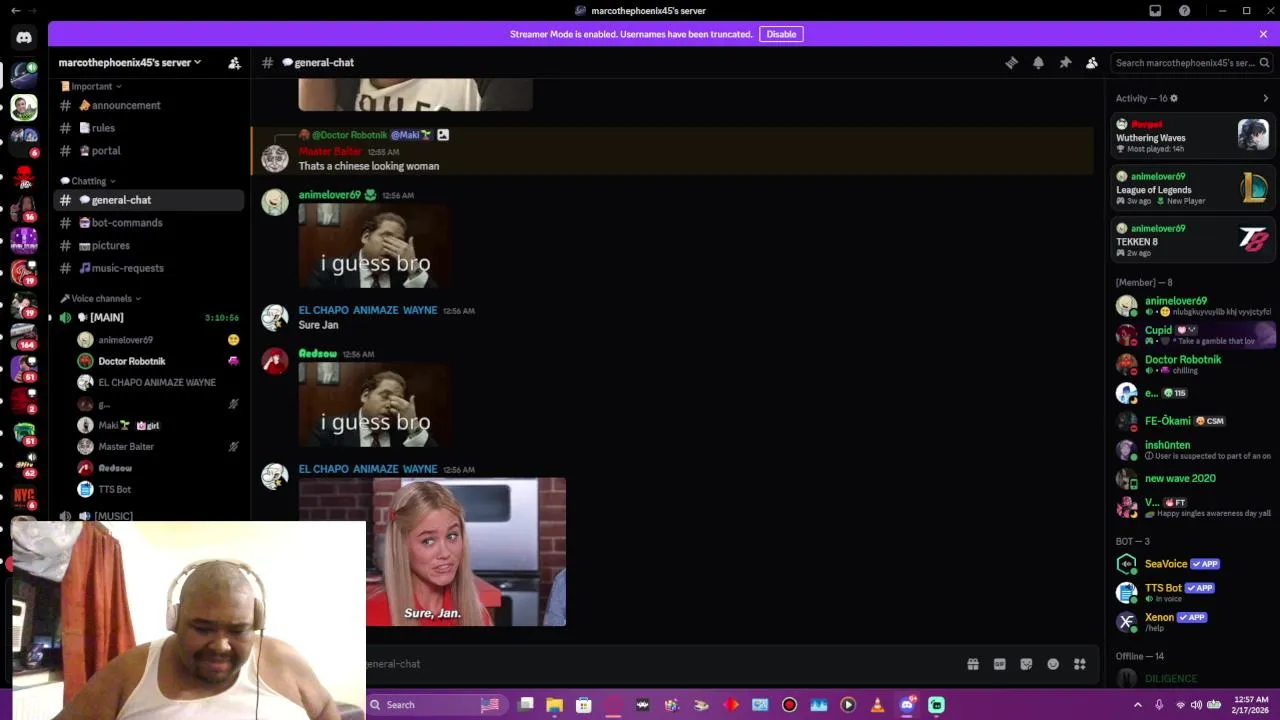Collapse the [Member] — 8 group header
Viewport: 1280px width, 720px height.
point(1144,282)
